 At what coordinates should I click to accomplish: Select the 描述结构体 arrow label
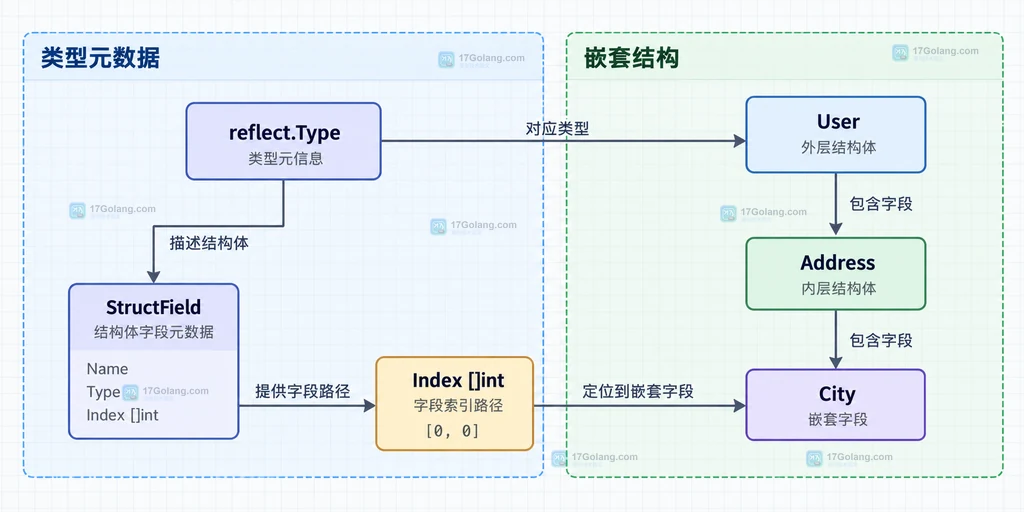tap(209, 243)
